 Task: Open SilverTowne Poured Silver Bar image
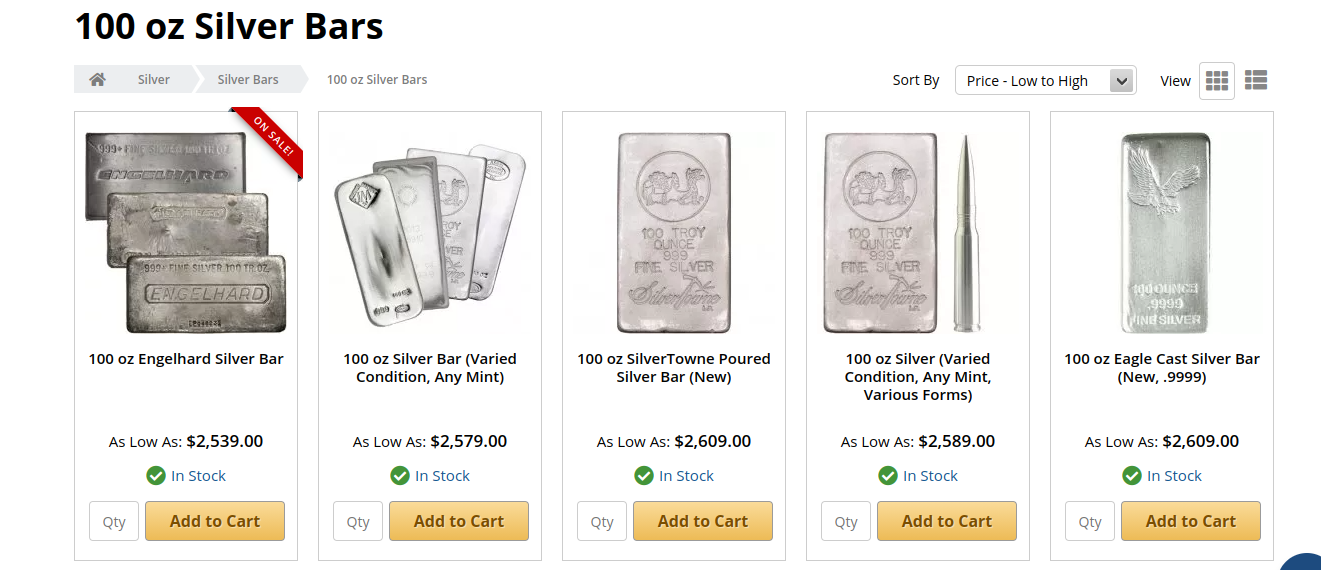[674, 233]
